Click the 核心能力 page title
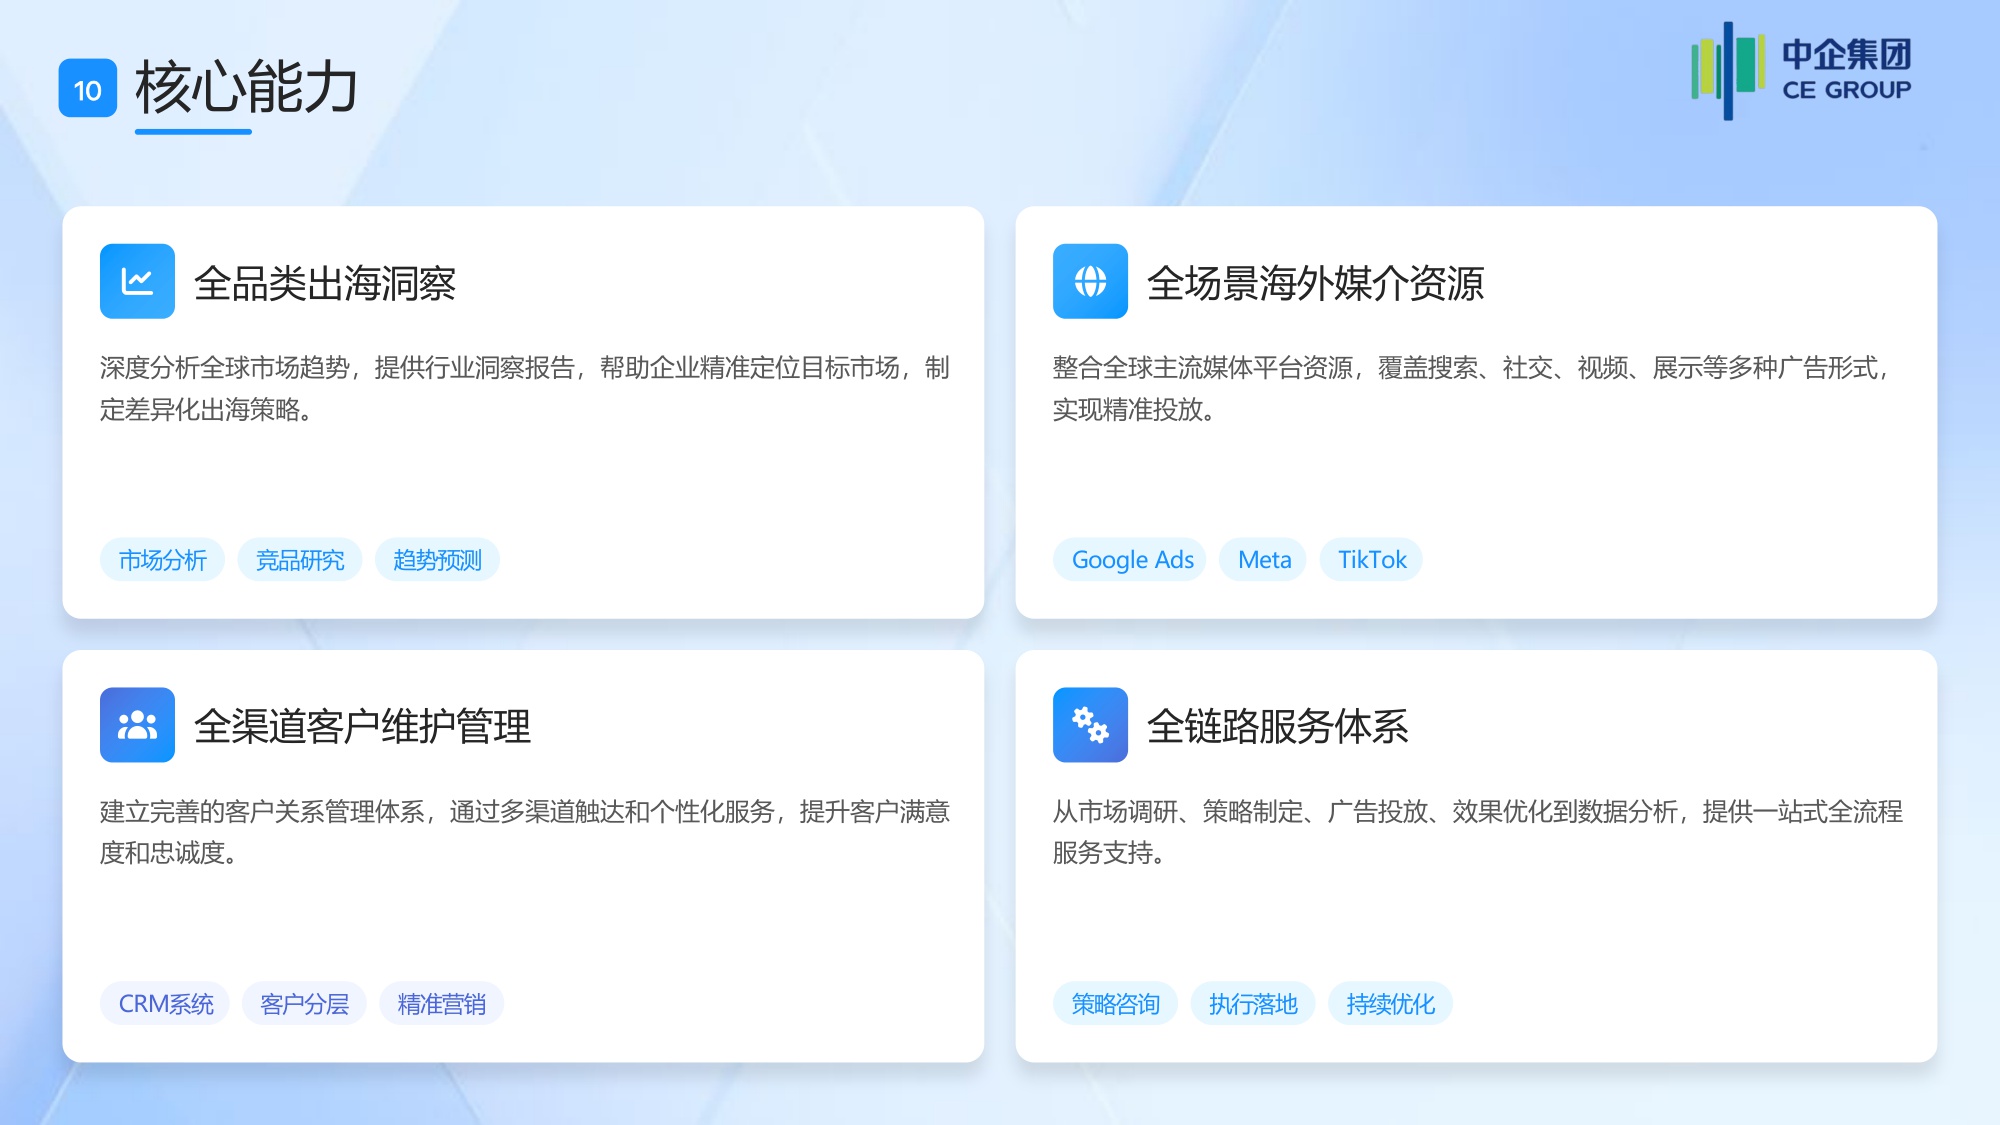The image size is (2000, 1125). point(246,87)
